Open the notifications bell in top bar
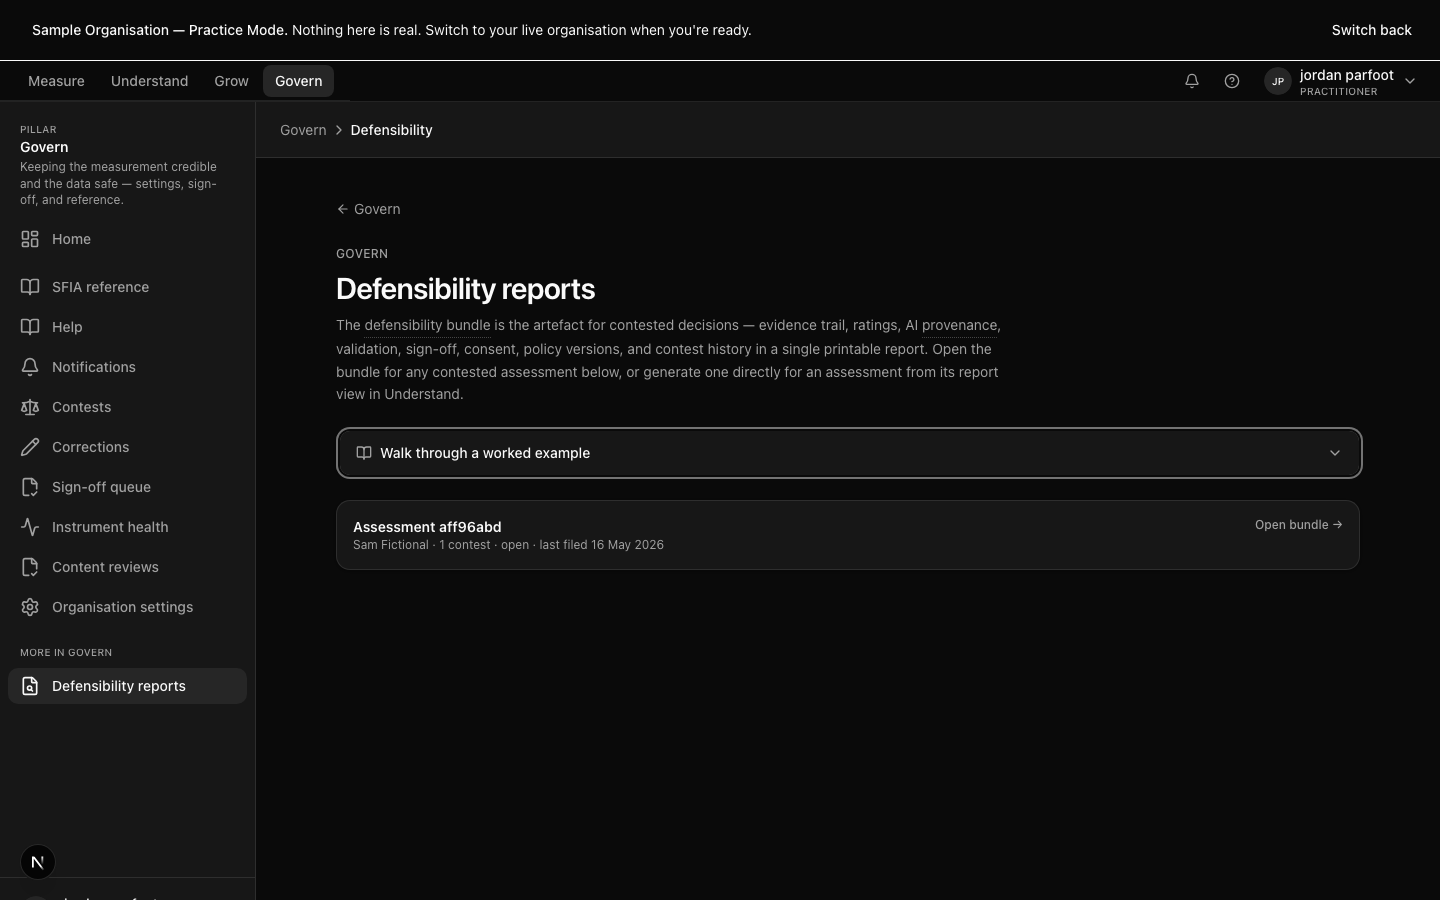 1192,81
